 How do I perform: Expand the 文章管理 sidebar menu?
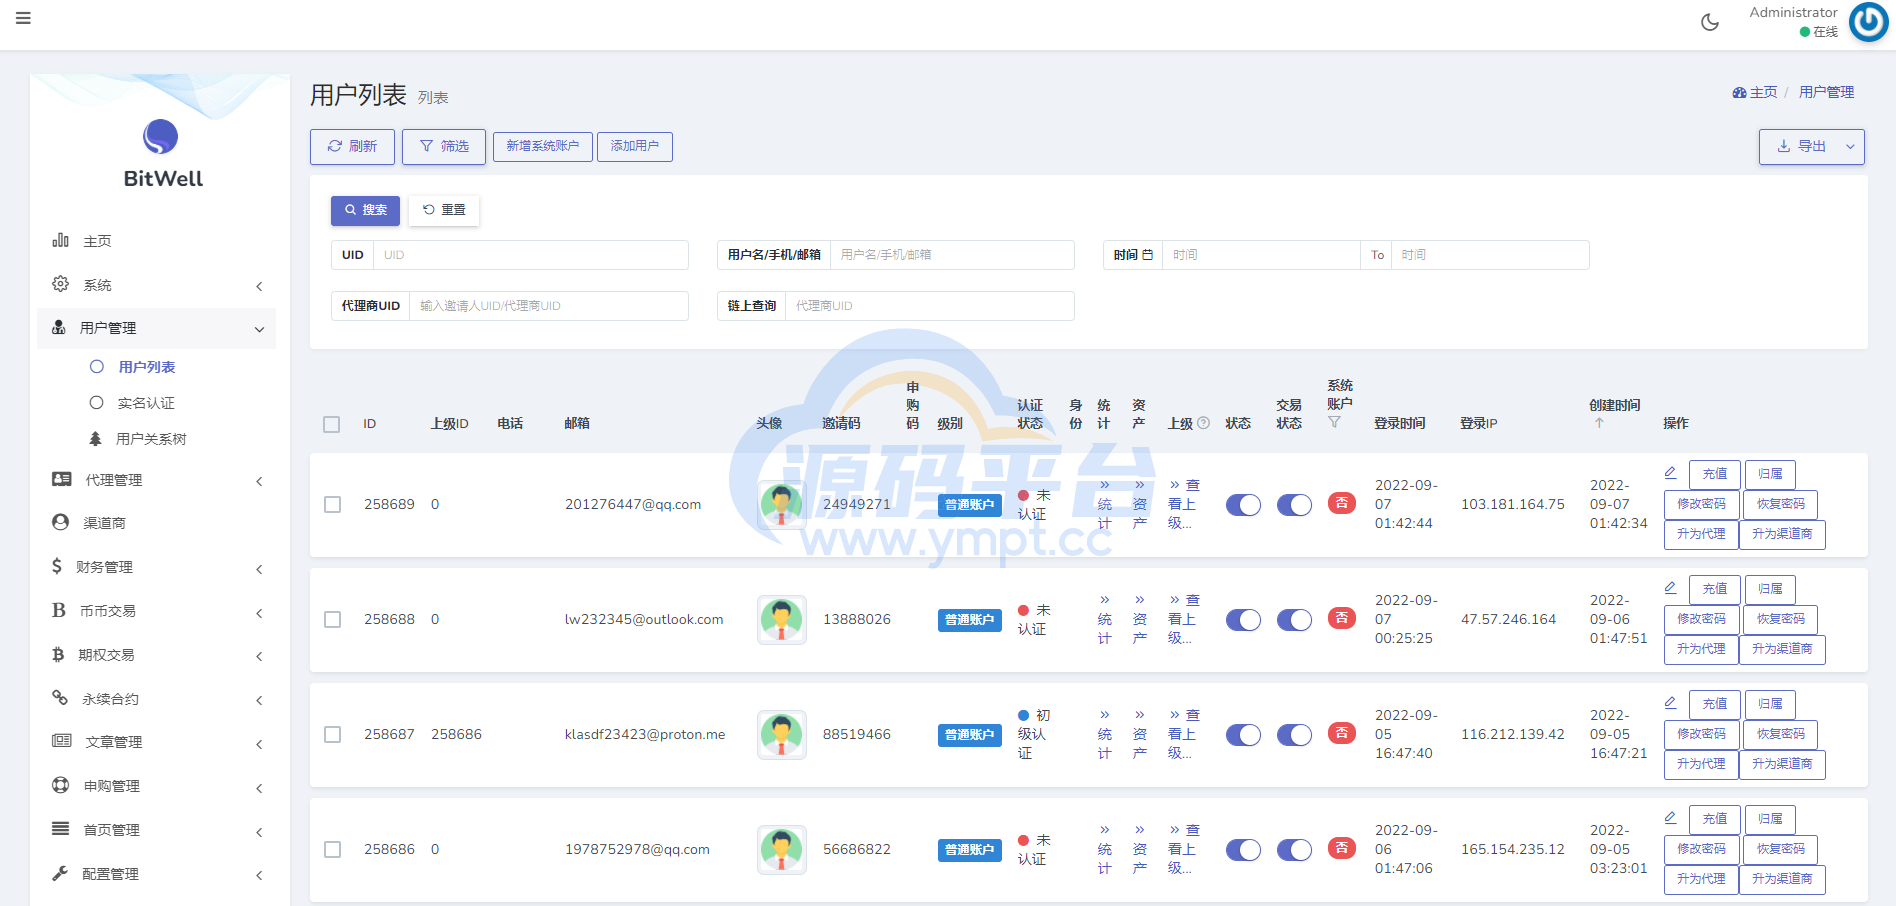click(156, 742)
